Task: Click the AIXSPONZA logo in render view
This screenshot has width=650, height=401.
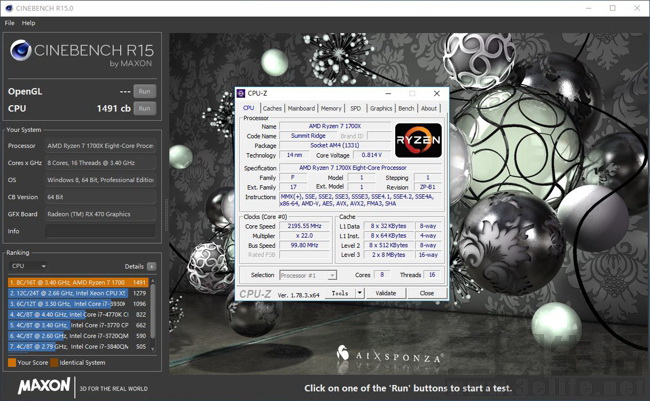Action: click(x=390, y=355)
